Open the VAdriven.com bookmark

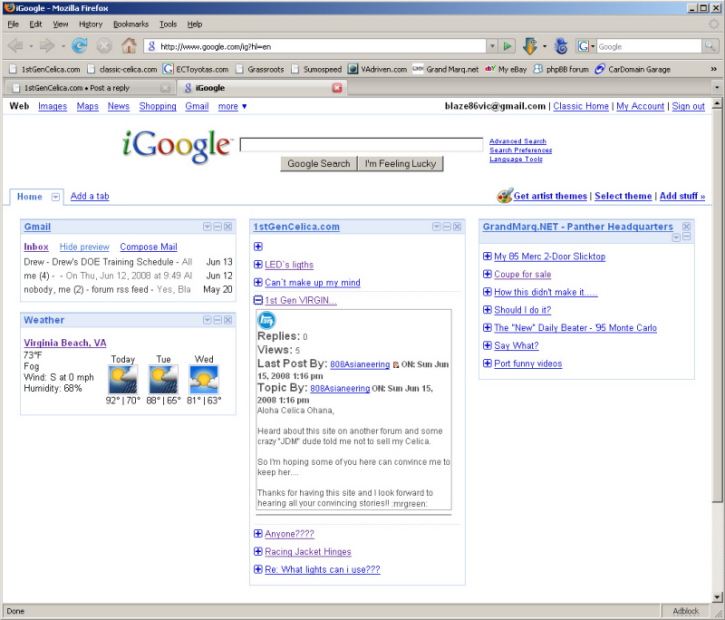(x=377, y=69)
